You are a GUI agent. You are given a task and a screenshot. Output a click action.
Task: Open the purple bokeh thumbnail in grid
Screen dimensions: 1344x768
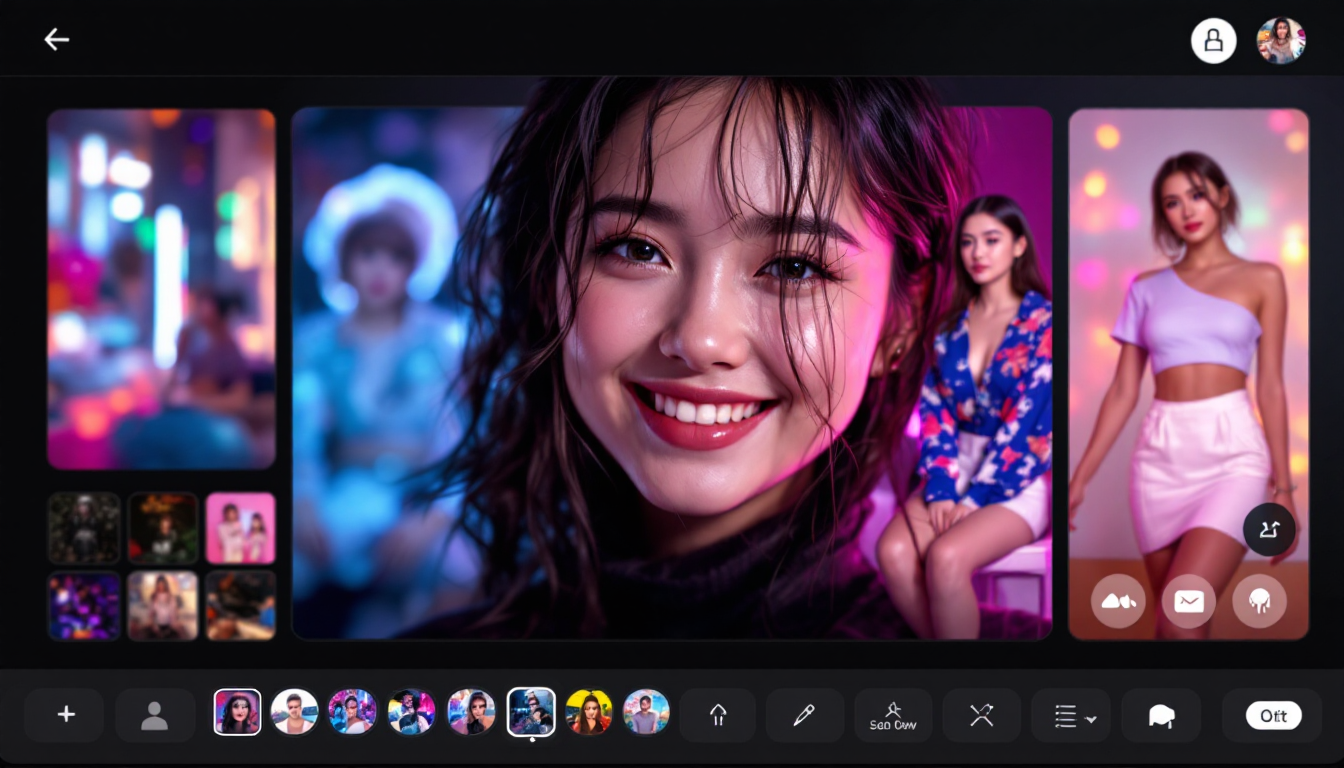[84, 606]
